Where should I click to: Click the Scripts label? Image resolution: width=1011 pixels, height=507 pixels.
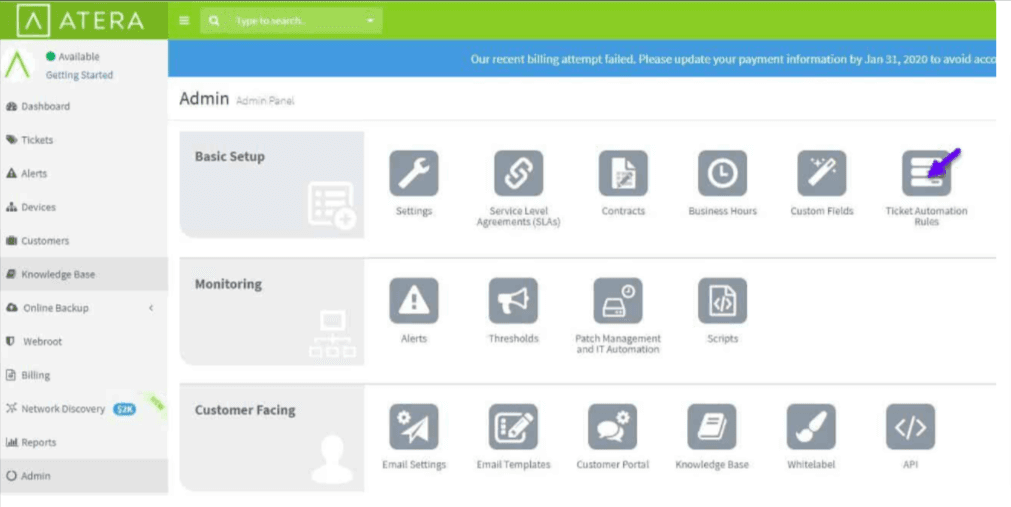722,339
